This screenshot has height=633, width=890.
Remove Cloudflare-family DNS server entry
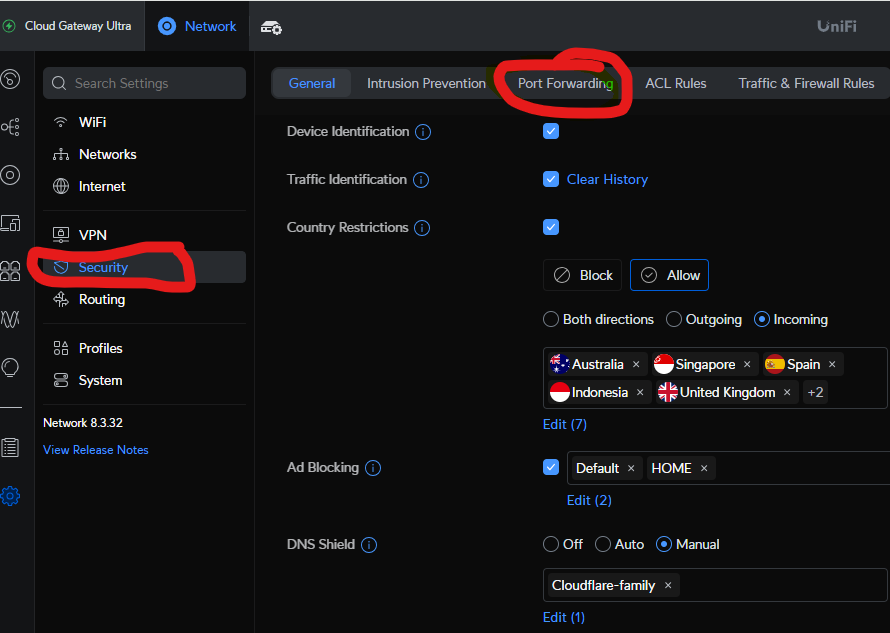(x=668, y=585)
